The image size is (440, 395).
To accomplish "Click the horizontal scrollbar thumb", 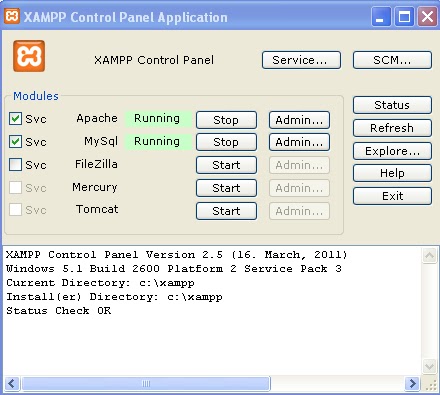I will [x=146, y=383].
